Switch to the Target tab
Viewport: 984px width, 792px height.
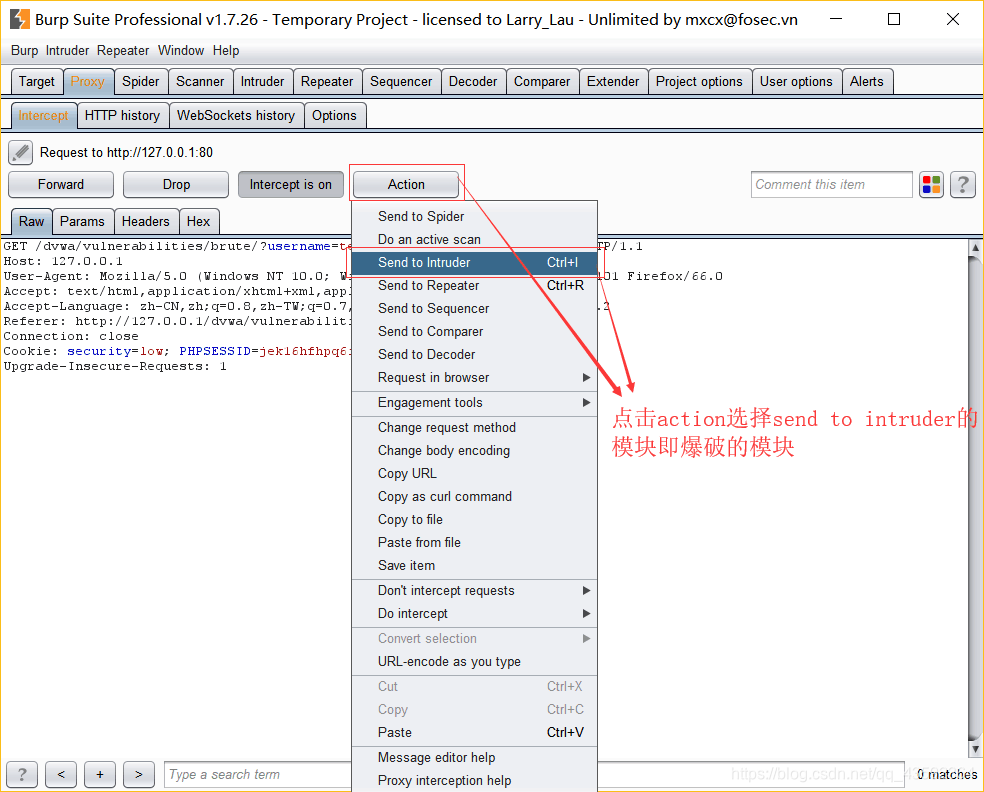click(x=37, y=82)
